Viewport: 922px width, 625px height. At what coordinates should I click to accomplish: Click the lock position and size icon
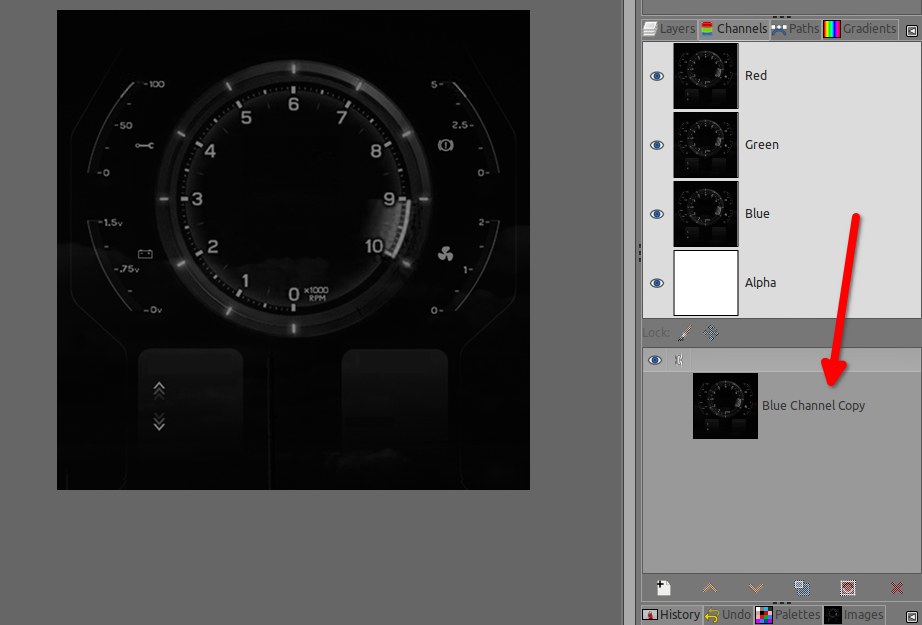coord(711,333)
